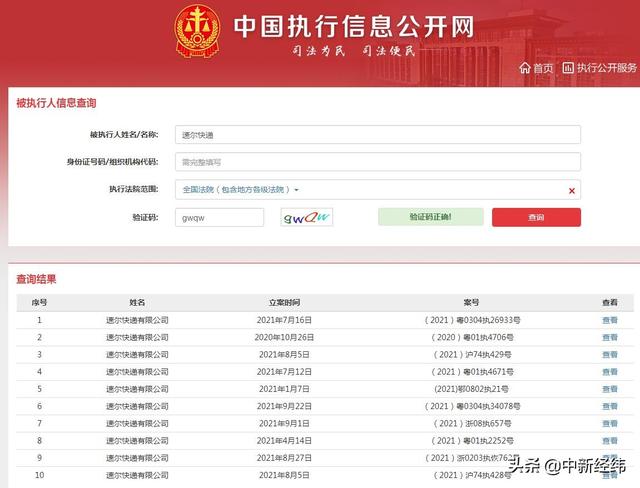Click case number （2021）粤0304执34078号

point(472,406)
